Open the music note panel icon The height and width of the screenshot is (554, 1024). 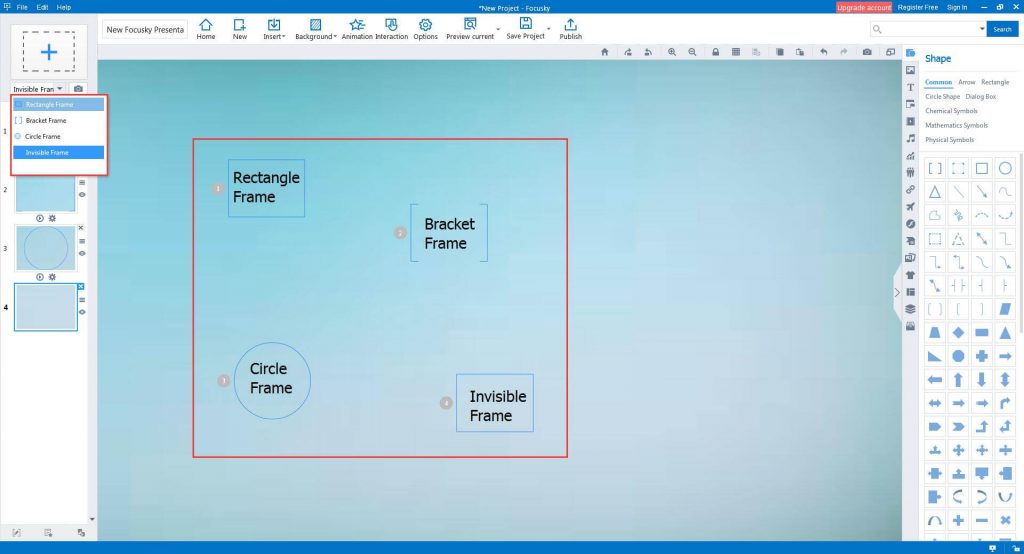tap(910, 137)
